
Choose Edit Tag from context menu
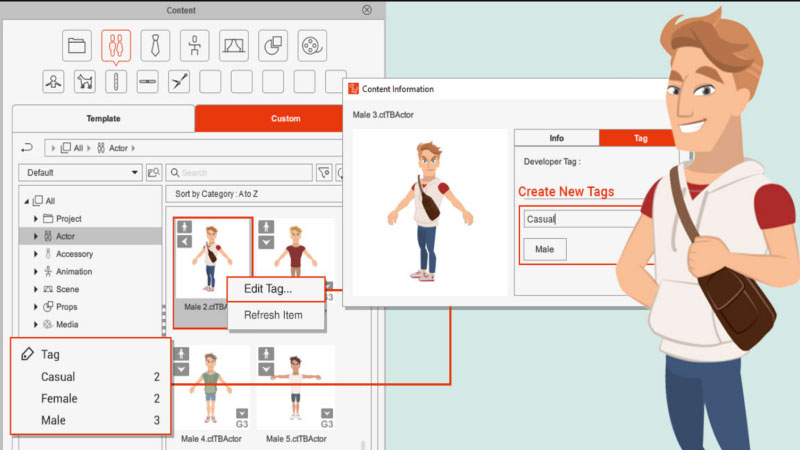coord(268,289)
